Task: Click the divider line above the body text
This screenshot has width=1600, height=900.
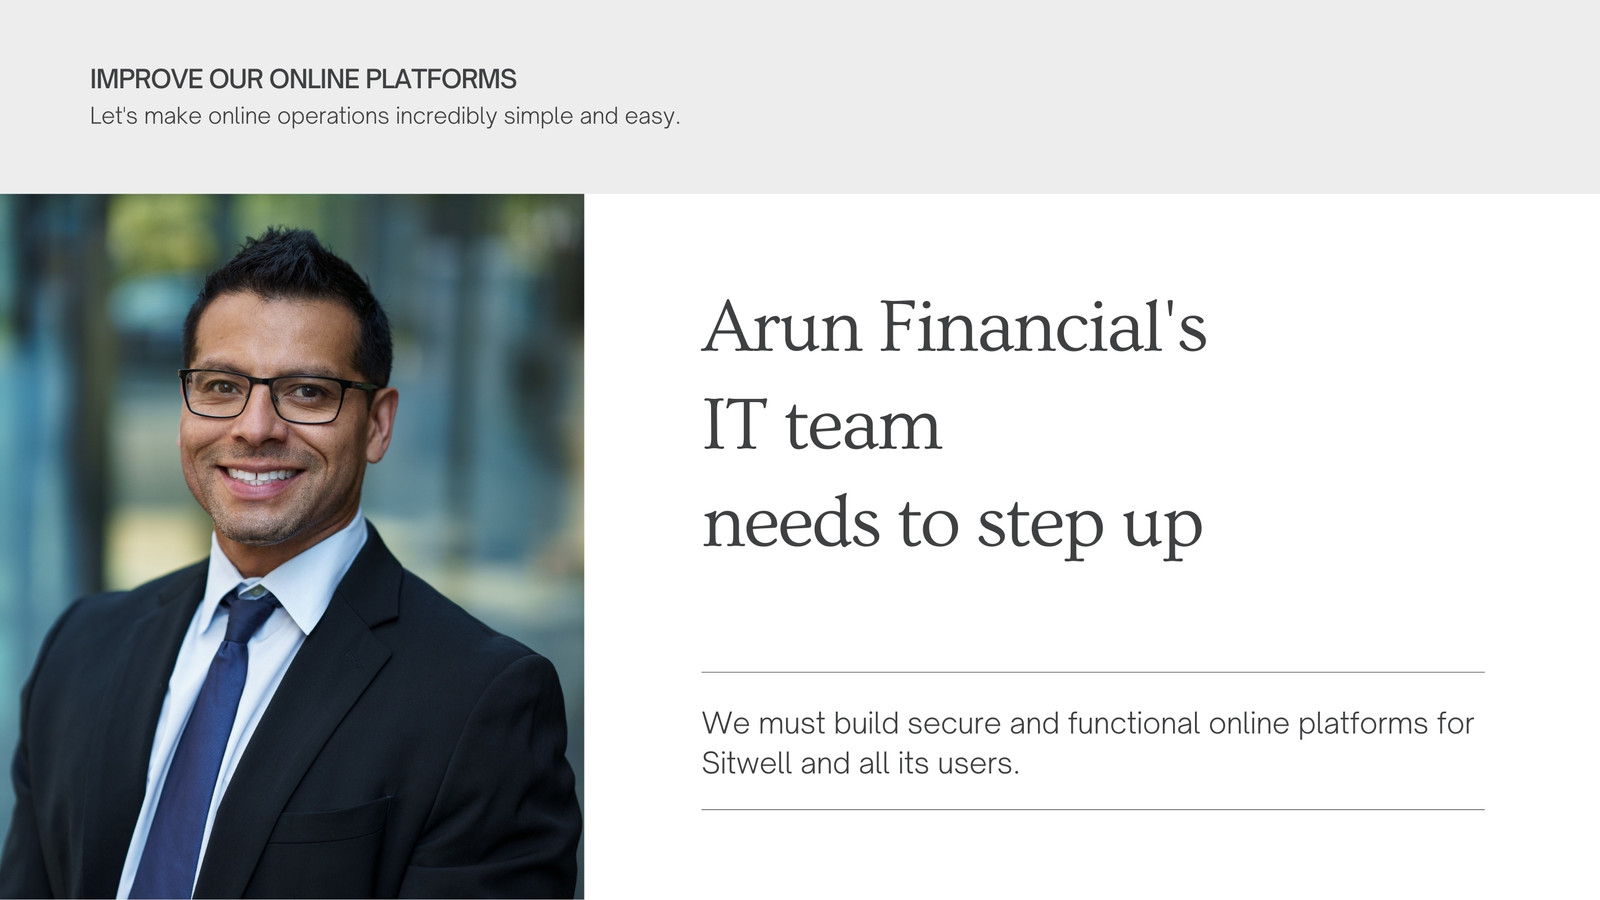Action: [x=1093, y=672]
